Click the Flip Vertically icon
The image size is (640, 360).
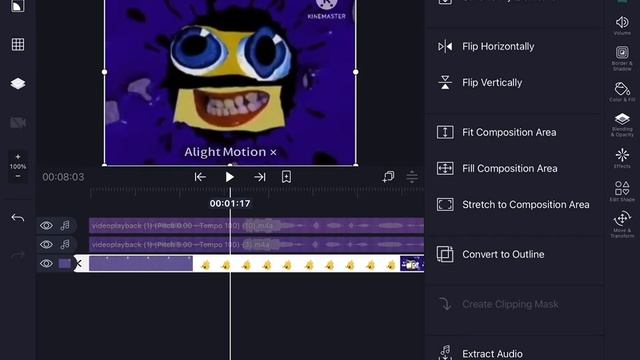pos(445,82)
